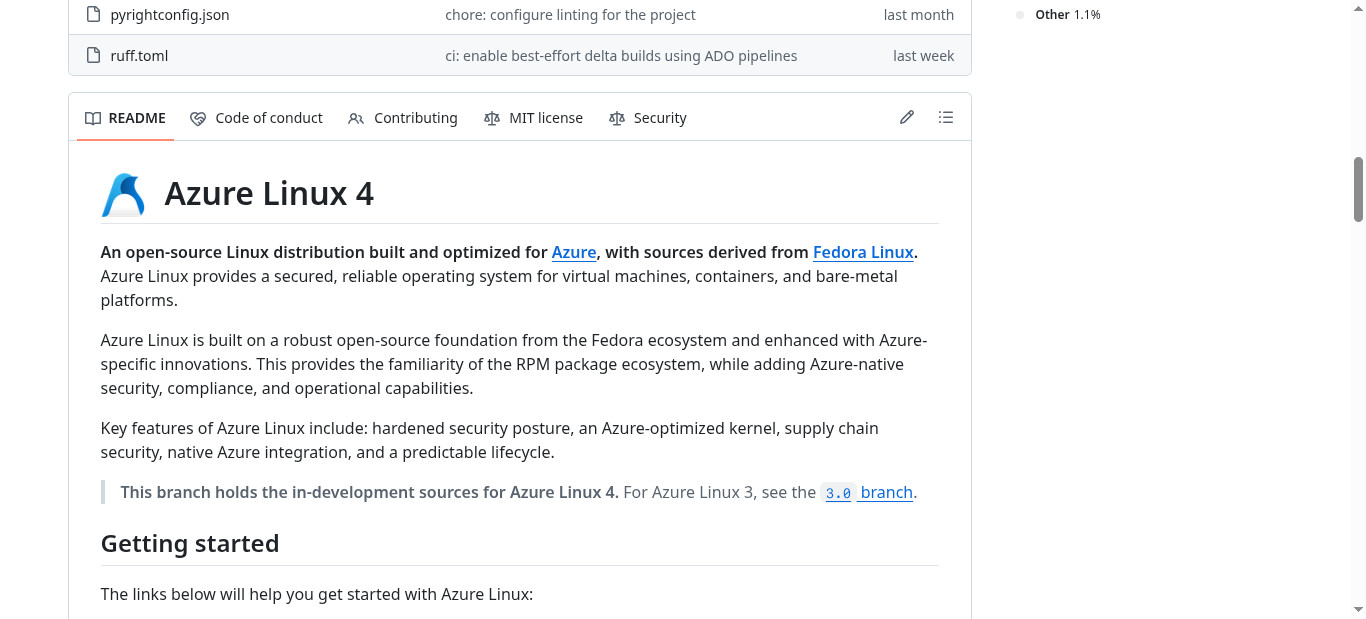Click the pencil icon to edit the README
Image resolution: width=1366 pixels, height=619 pixels.
click(907, 118)
